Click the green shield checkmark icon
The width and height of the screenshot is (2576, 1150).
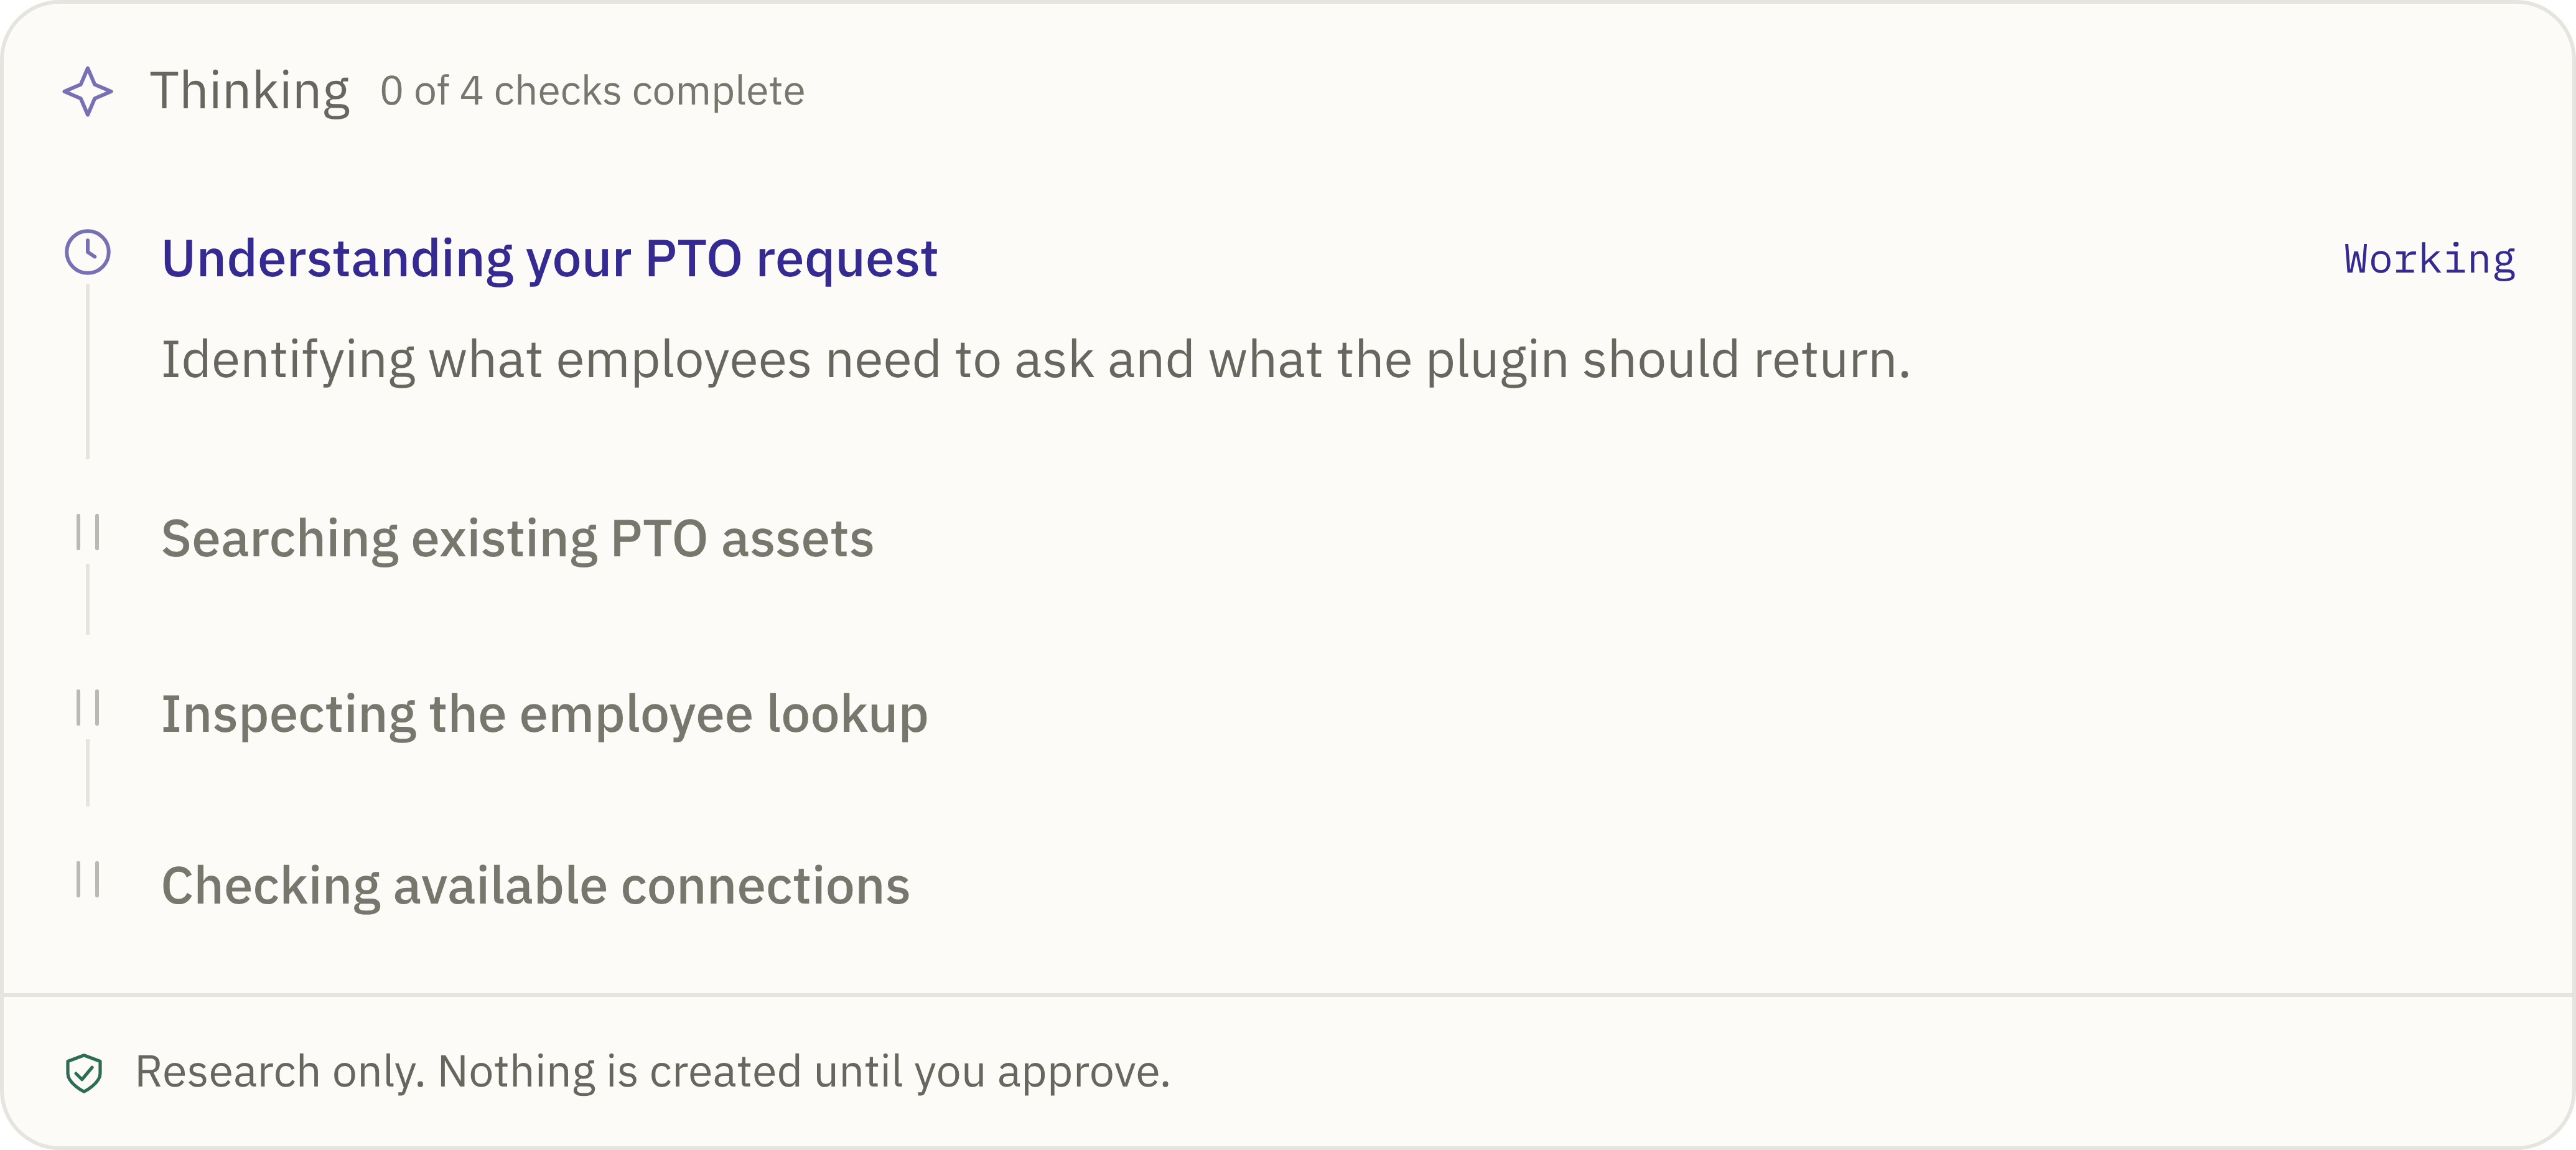[84, 1073]
